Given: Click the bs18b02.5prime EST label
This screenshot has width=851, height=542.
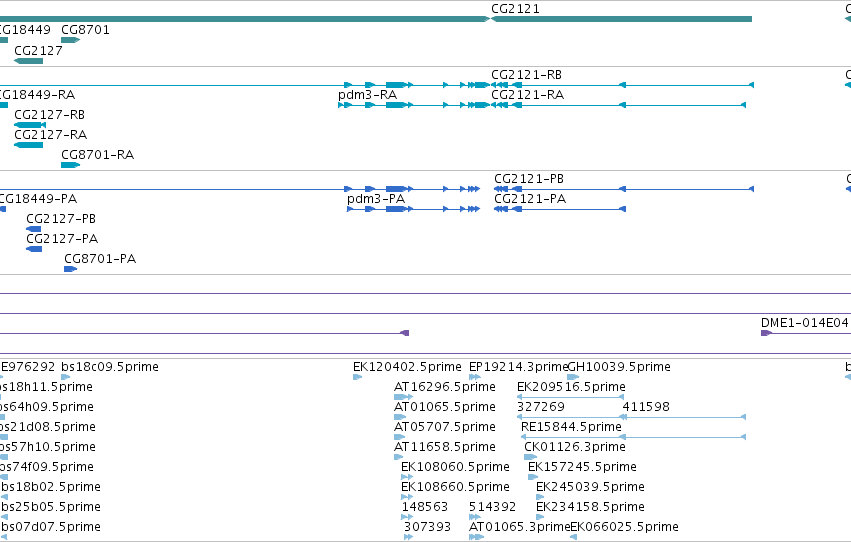Looking at the screenshot, I should click(x=51, y=487).
